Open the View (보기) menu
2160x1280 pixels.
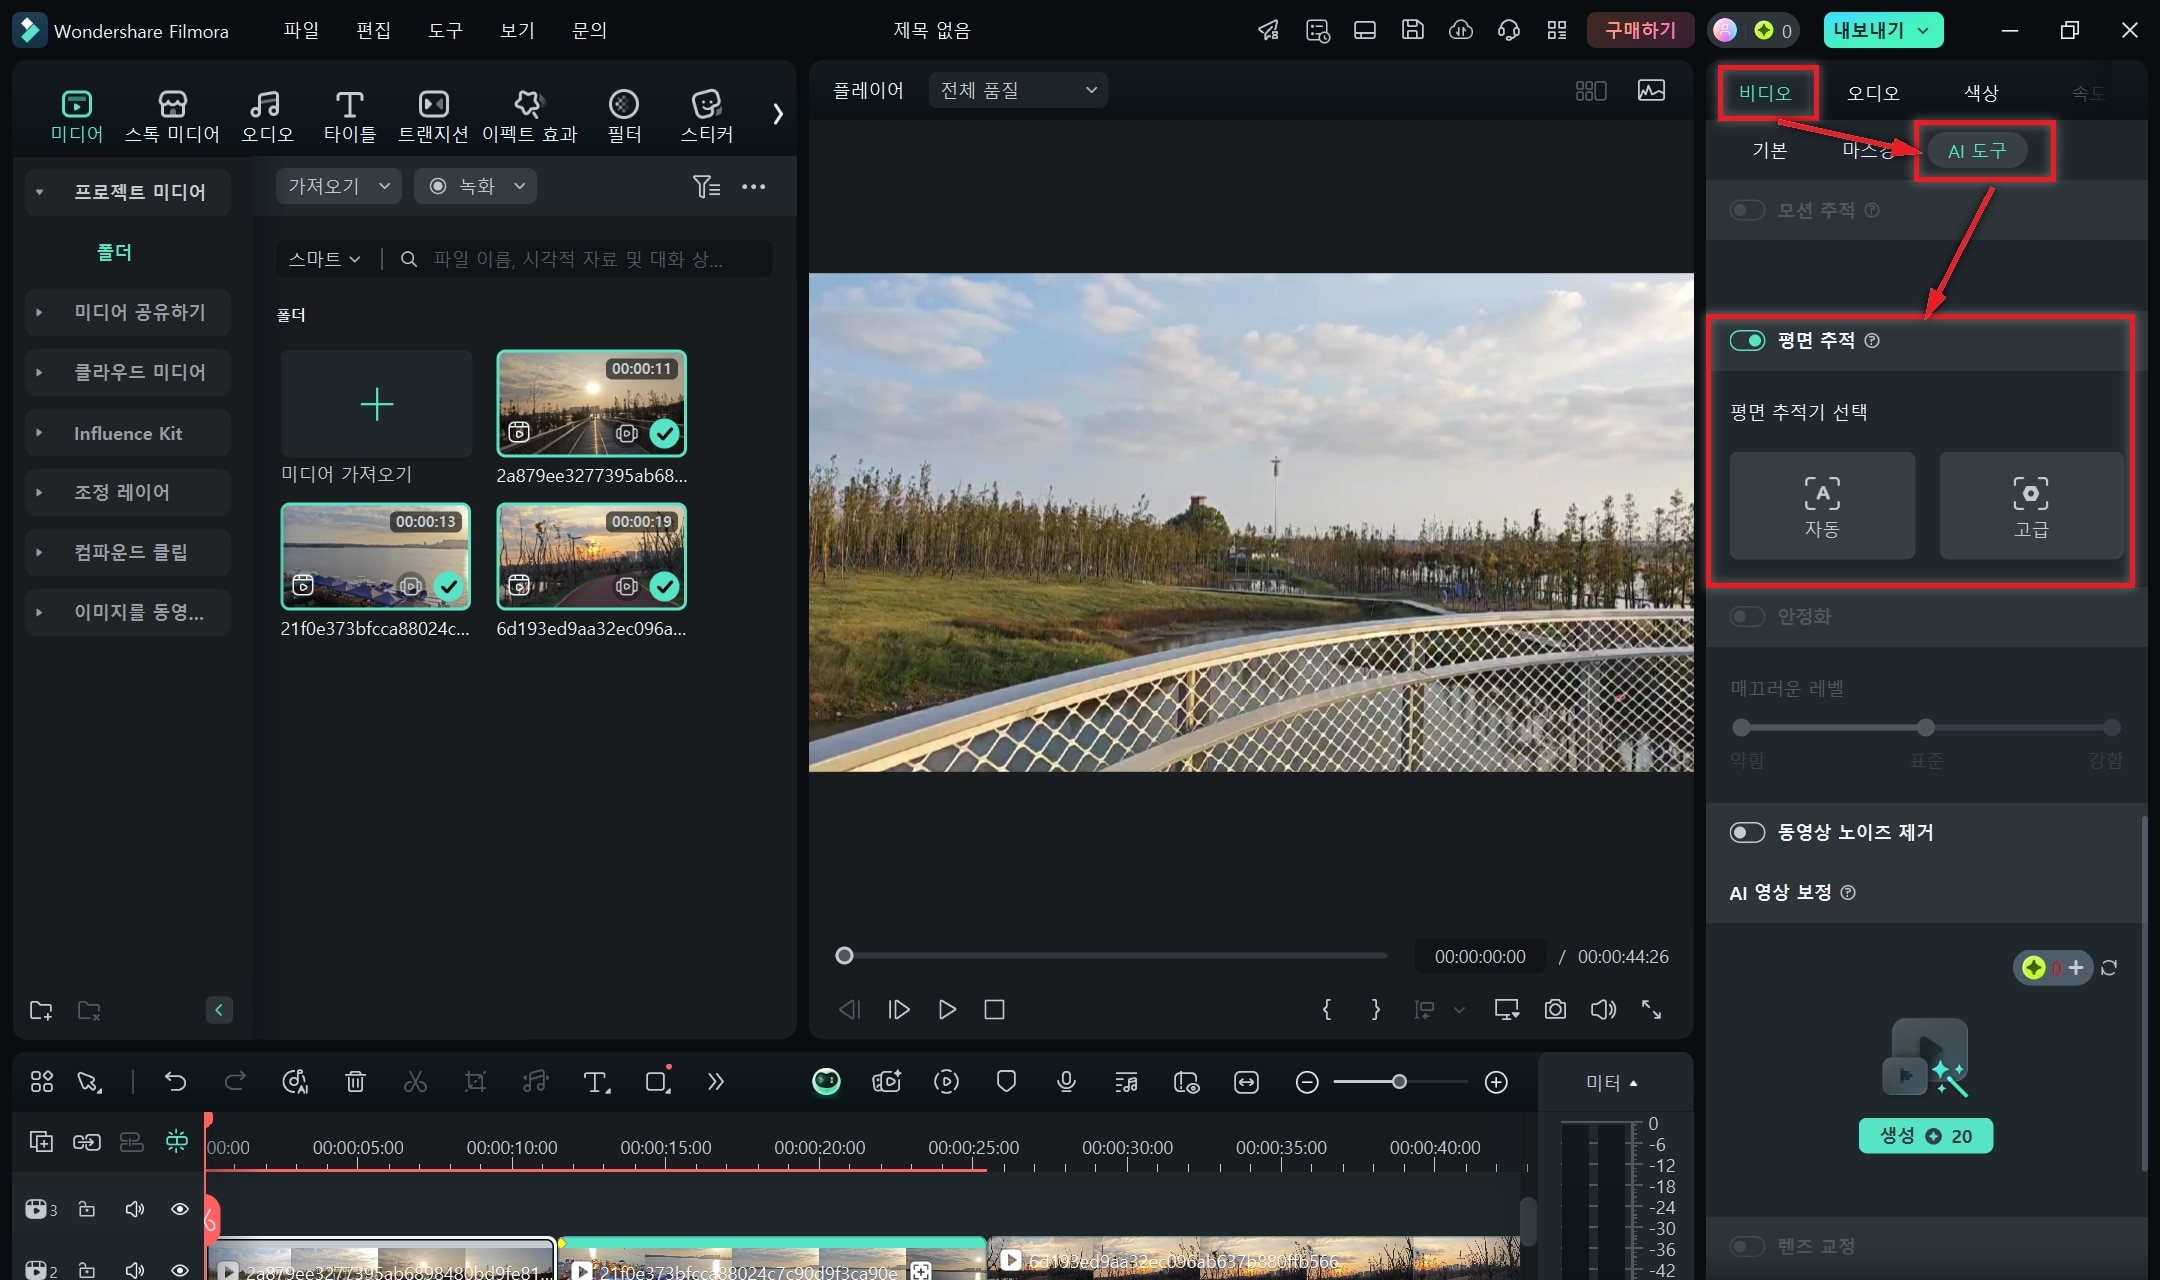point(517,30)
